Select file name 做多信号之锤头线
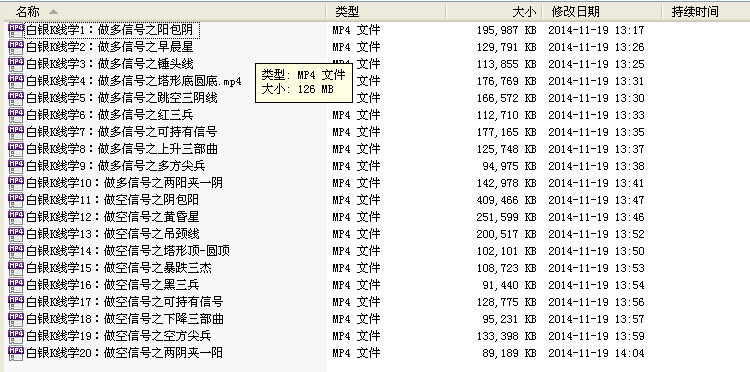 (x=145, y=64)
